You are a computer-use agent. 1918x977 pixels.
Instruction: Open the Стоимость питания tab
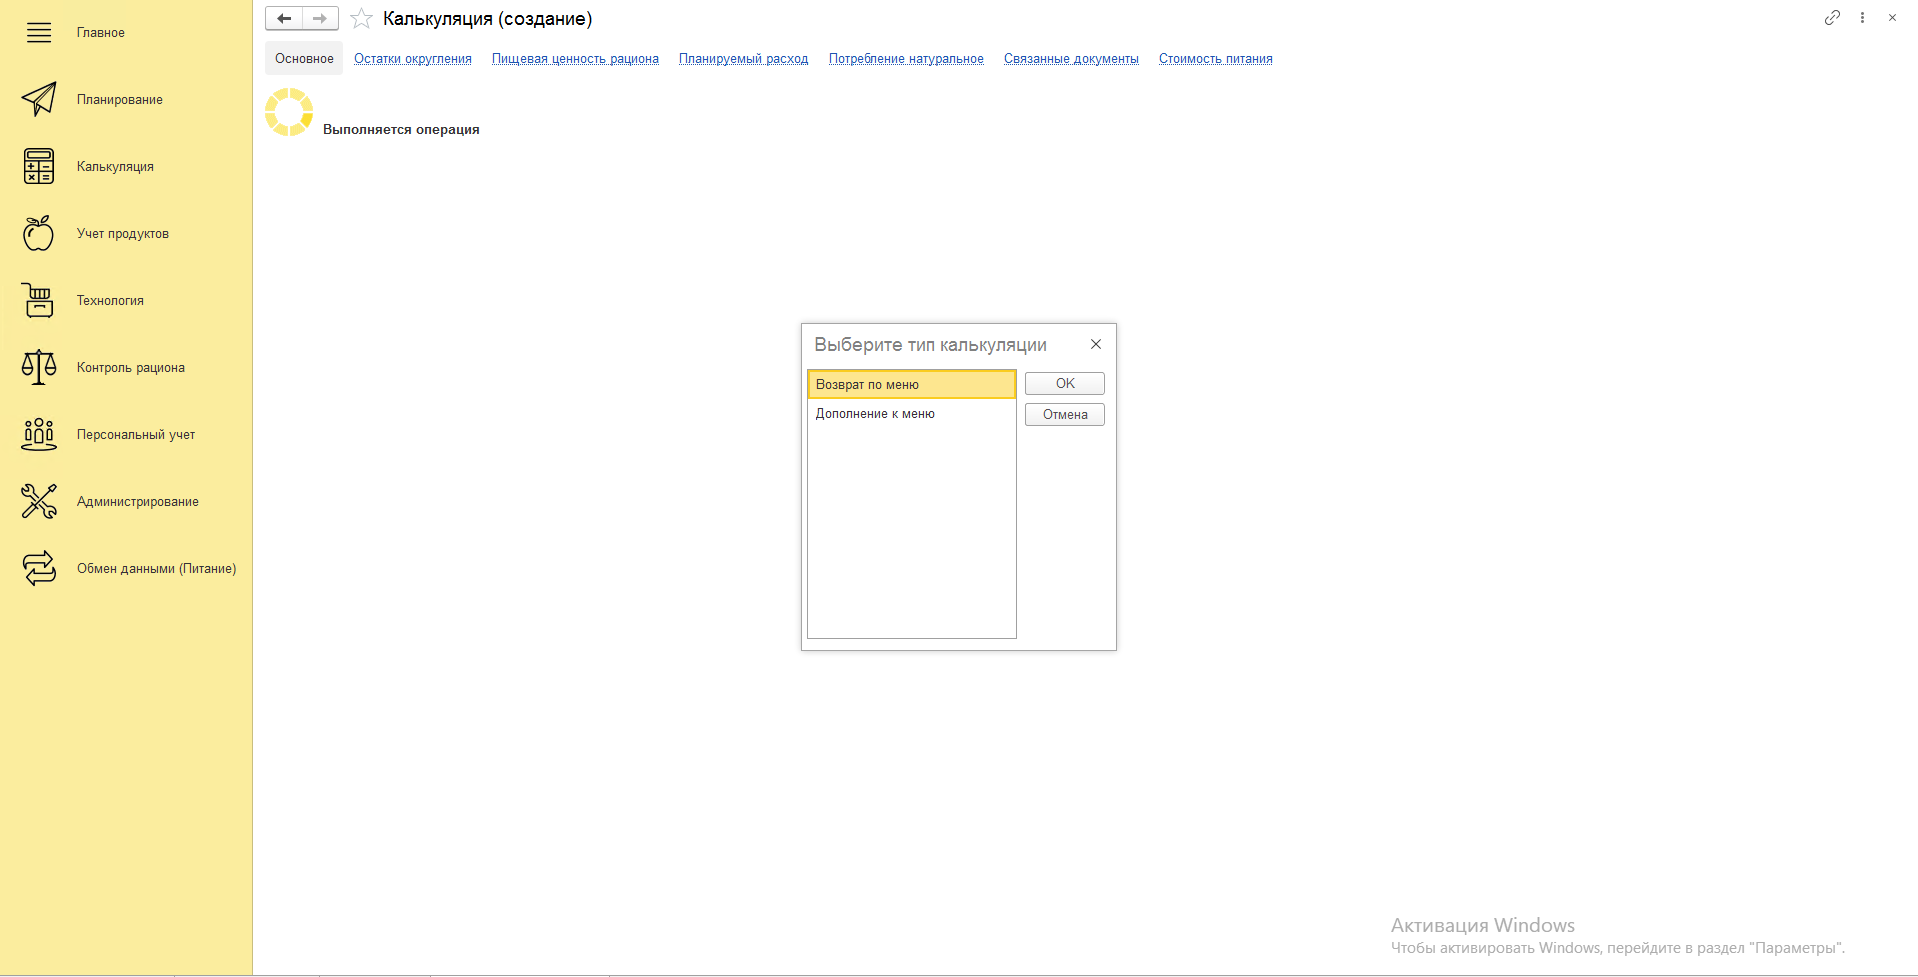1215,59
